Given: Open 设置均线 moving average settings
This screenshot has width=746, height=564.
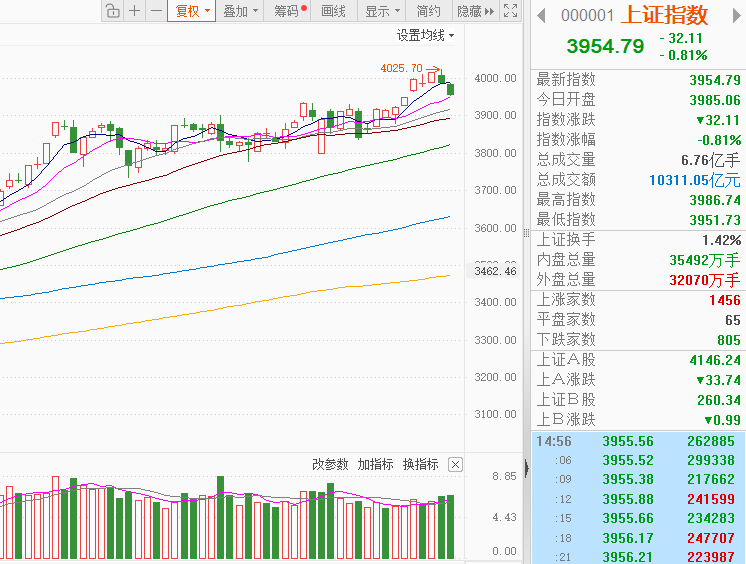Looking at the screenshot, I should 425,35.
